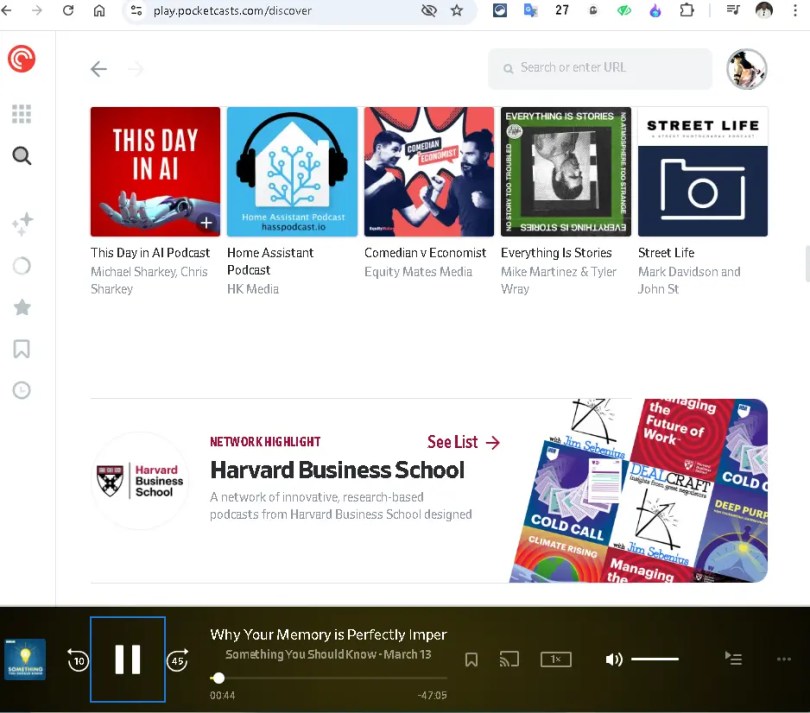Open the Chrome profile avatar
The width and height of the screenshot is (810, 713).
coord(764,10)
